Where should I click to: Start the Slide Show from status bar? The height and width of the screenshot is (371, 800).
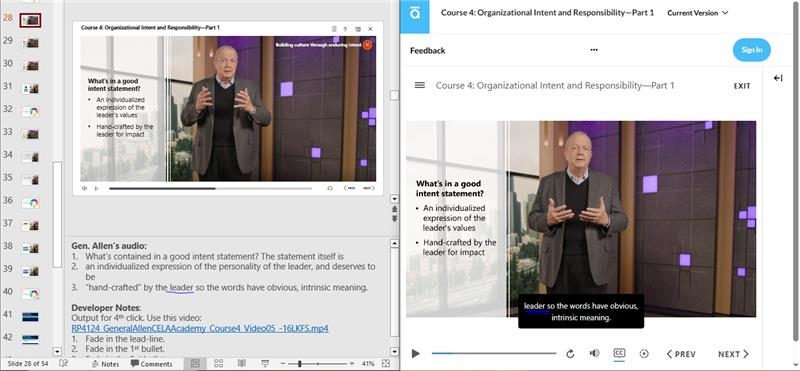click(x=265, y=363)
